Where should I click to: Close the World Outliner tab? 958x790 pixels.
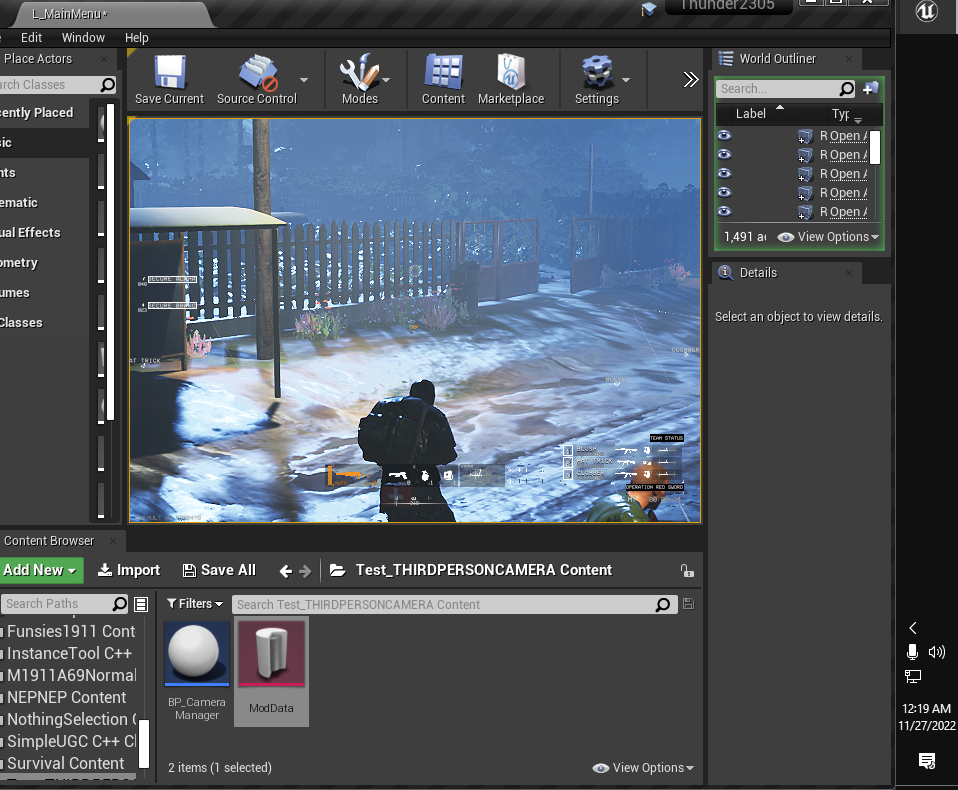849,59
